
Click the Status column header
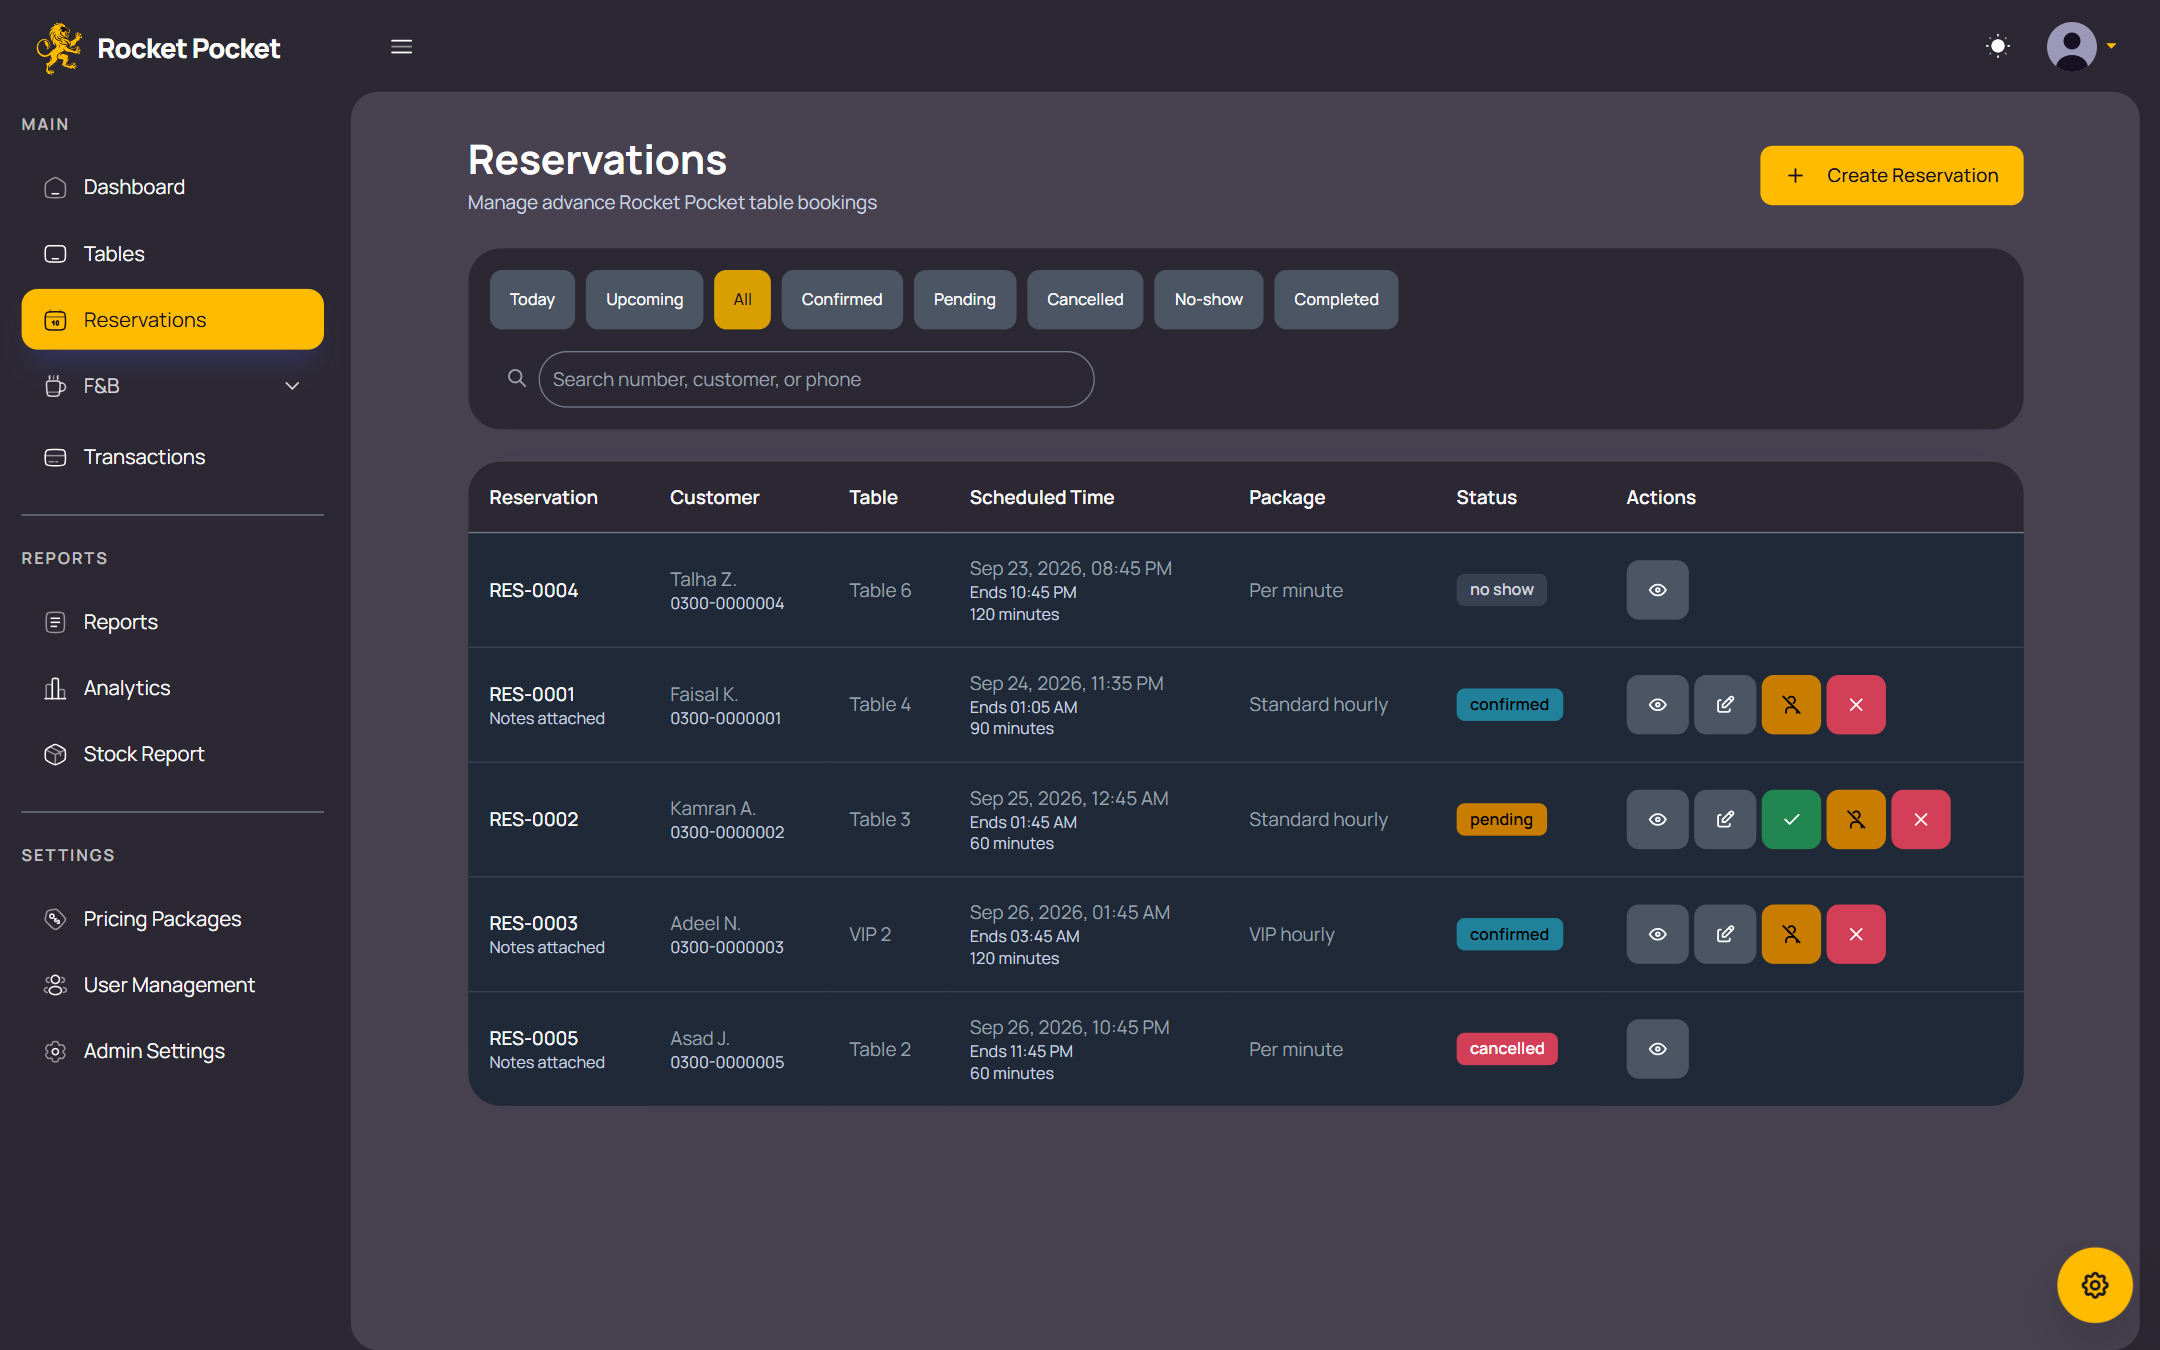[1486, 497]
